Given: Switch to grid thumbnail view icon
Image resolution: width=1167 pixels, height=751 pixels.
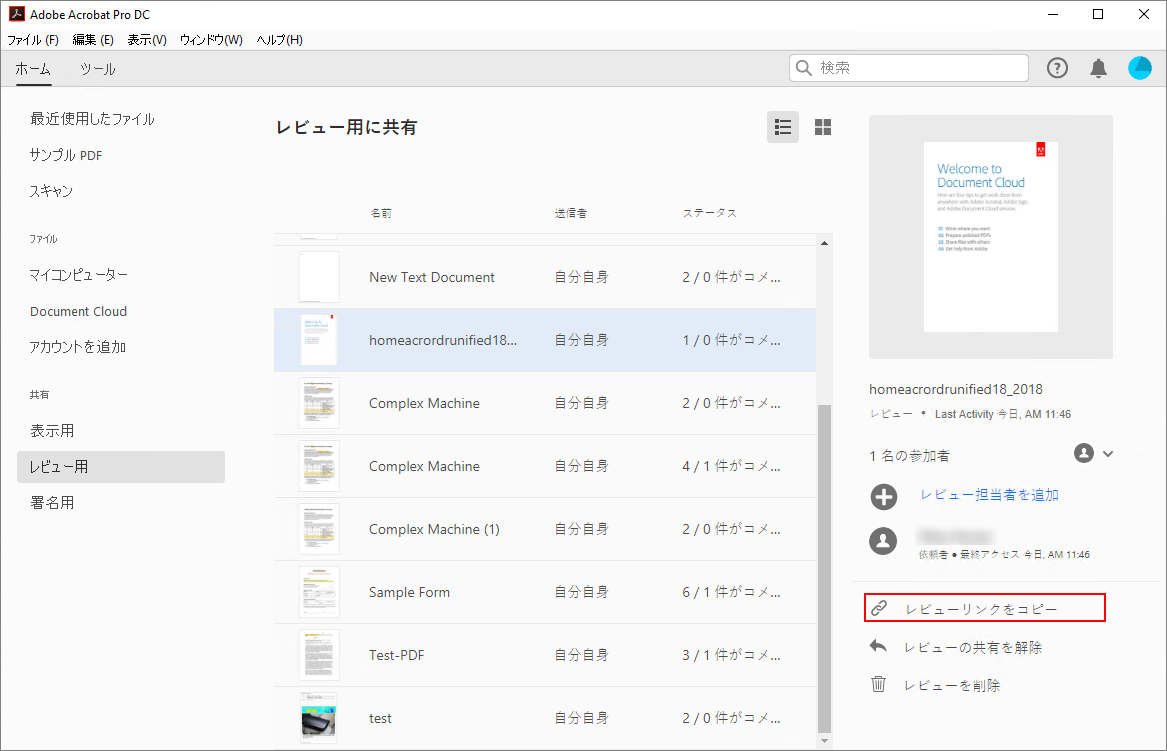Looking at the screenshot, I should click(822, 127).
